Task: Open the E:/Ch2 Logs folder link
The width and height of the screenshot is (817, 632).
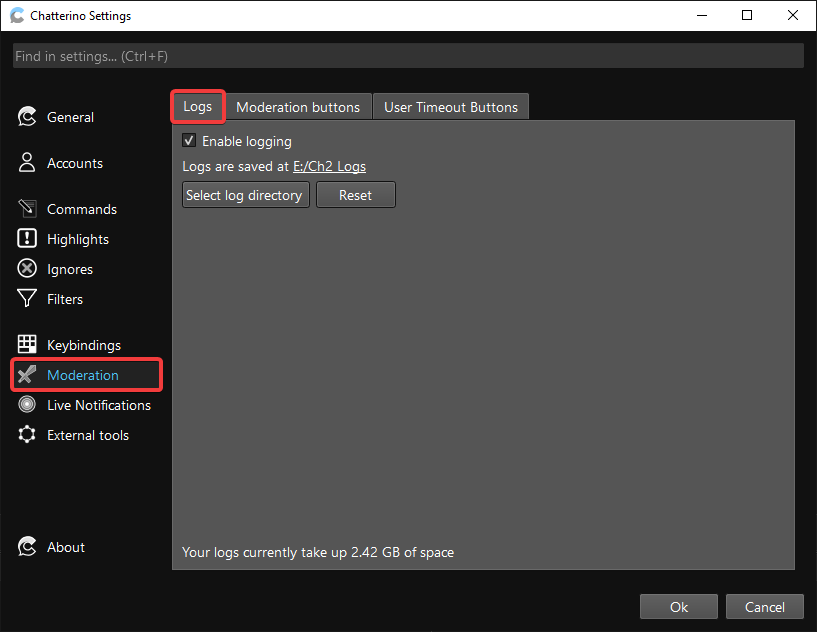Action: [329, 166]
